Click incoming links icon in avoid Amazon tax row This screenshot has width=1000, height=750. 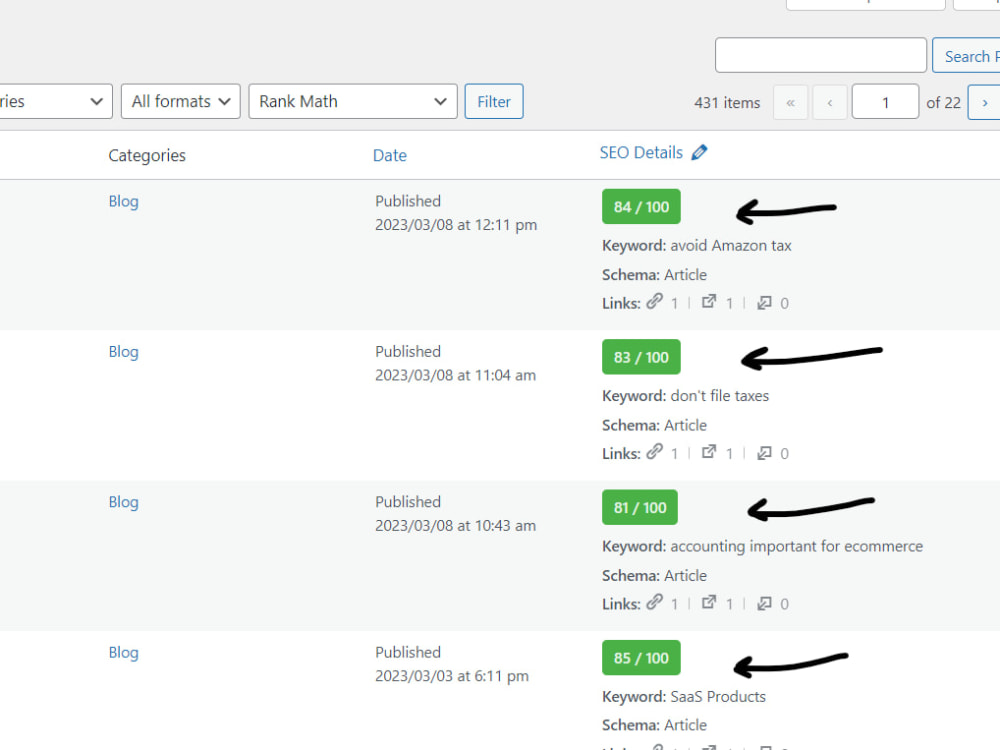click(764, 302)
